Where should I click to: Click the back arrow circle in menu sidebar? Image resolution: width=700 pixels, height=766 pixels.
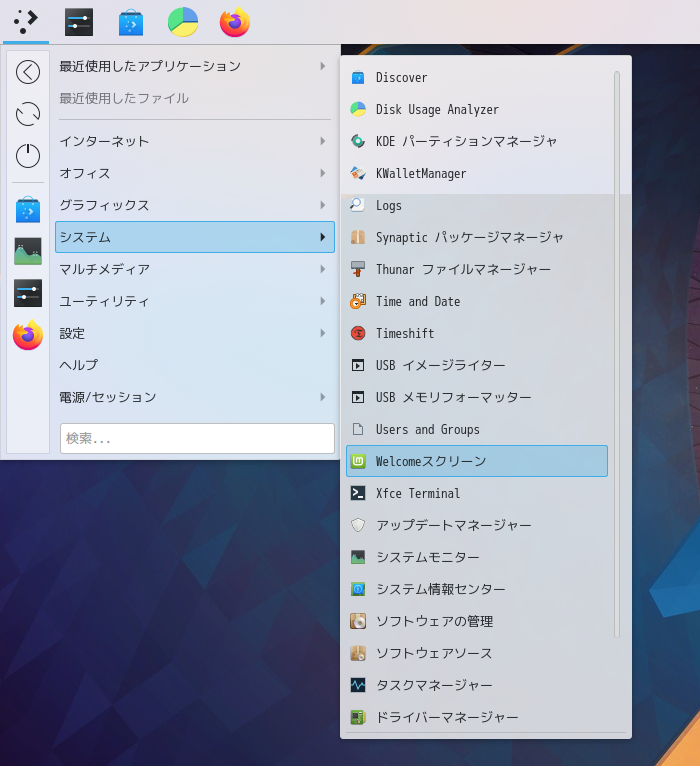[28, 72]
